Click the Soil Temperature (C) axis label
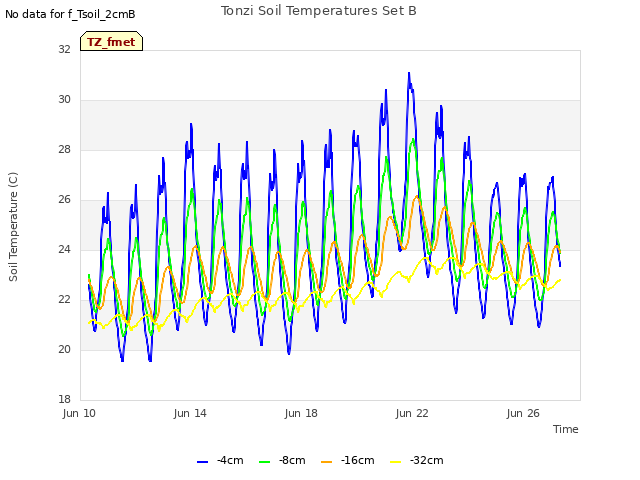 (x=13, y=227)
